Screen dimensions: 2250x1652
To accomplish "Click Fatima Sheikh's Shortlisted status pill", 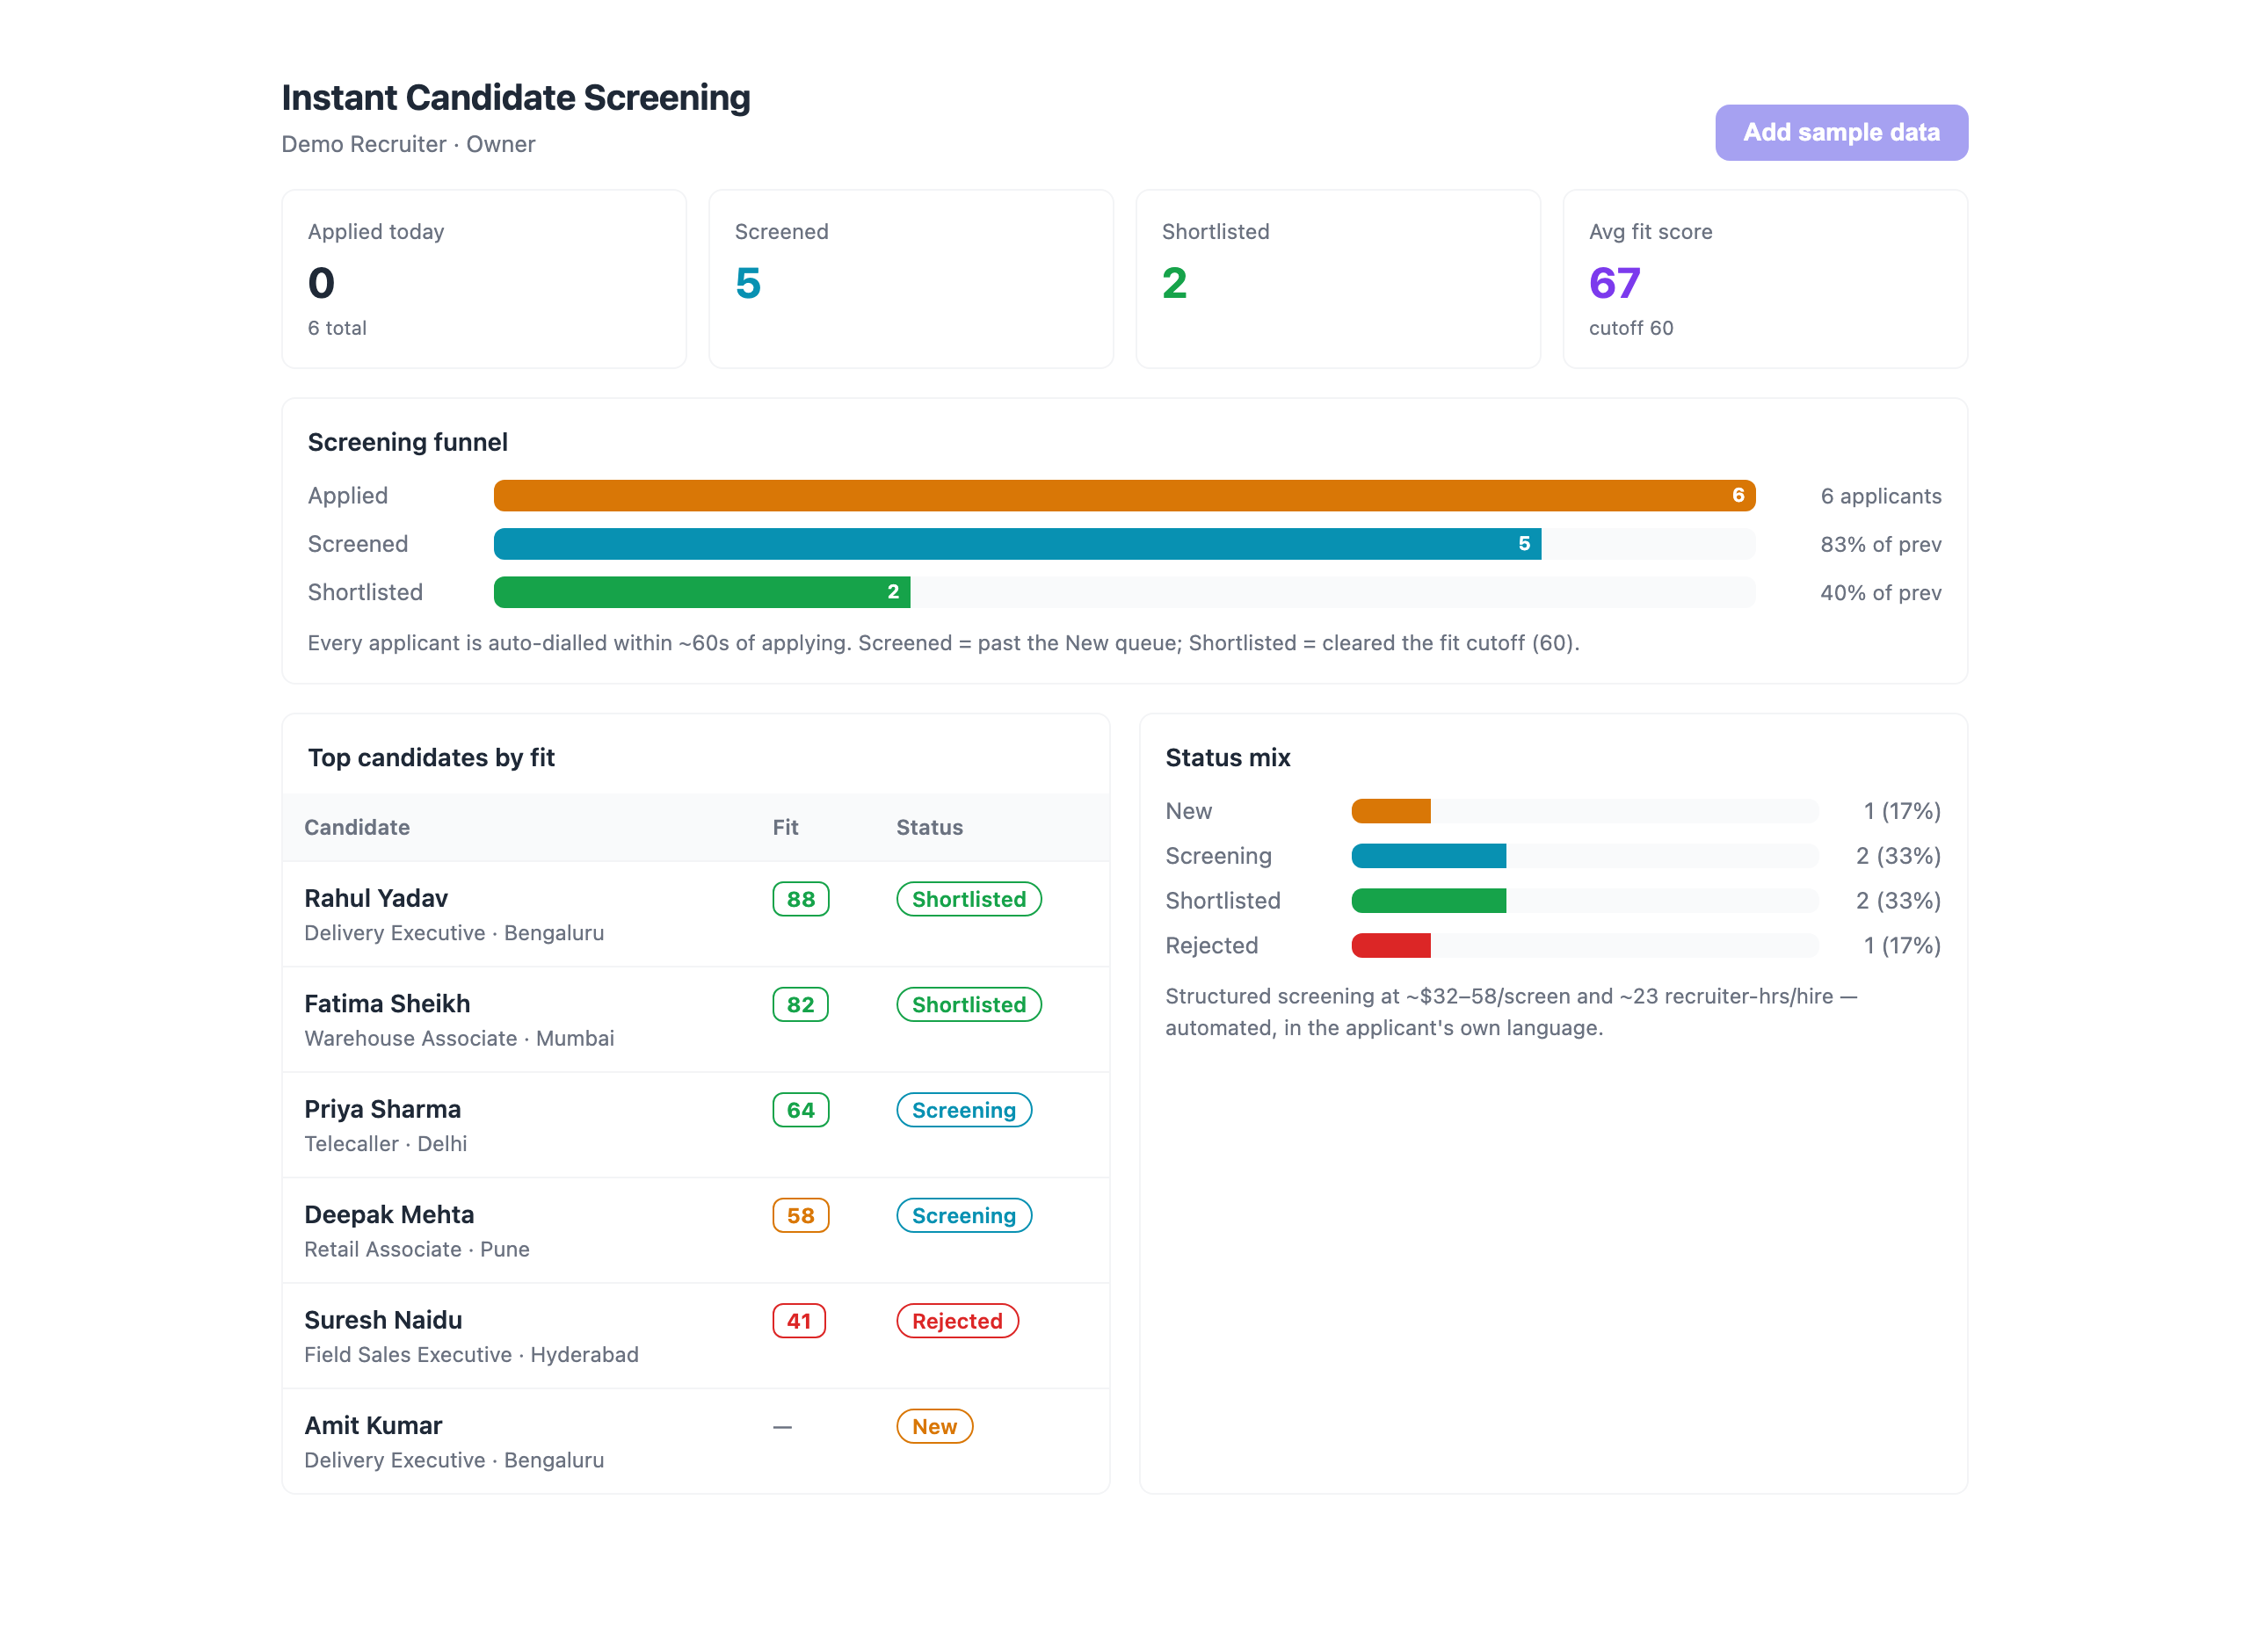I will click(969, 1005).
